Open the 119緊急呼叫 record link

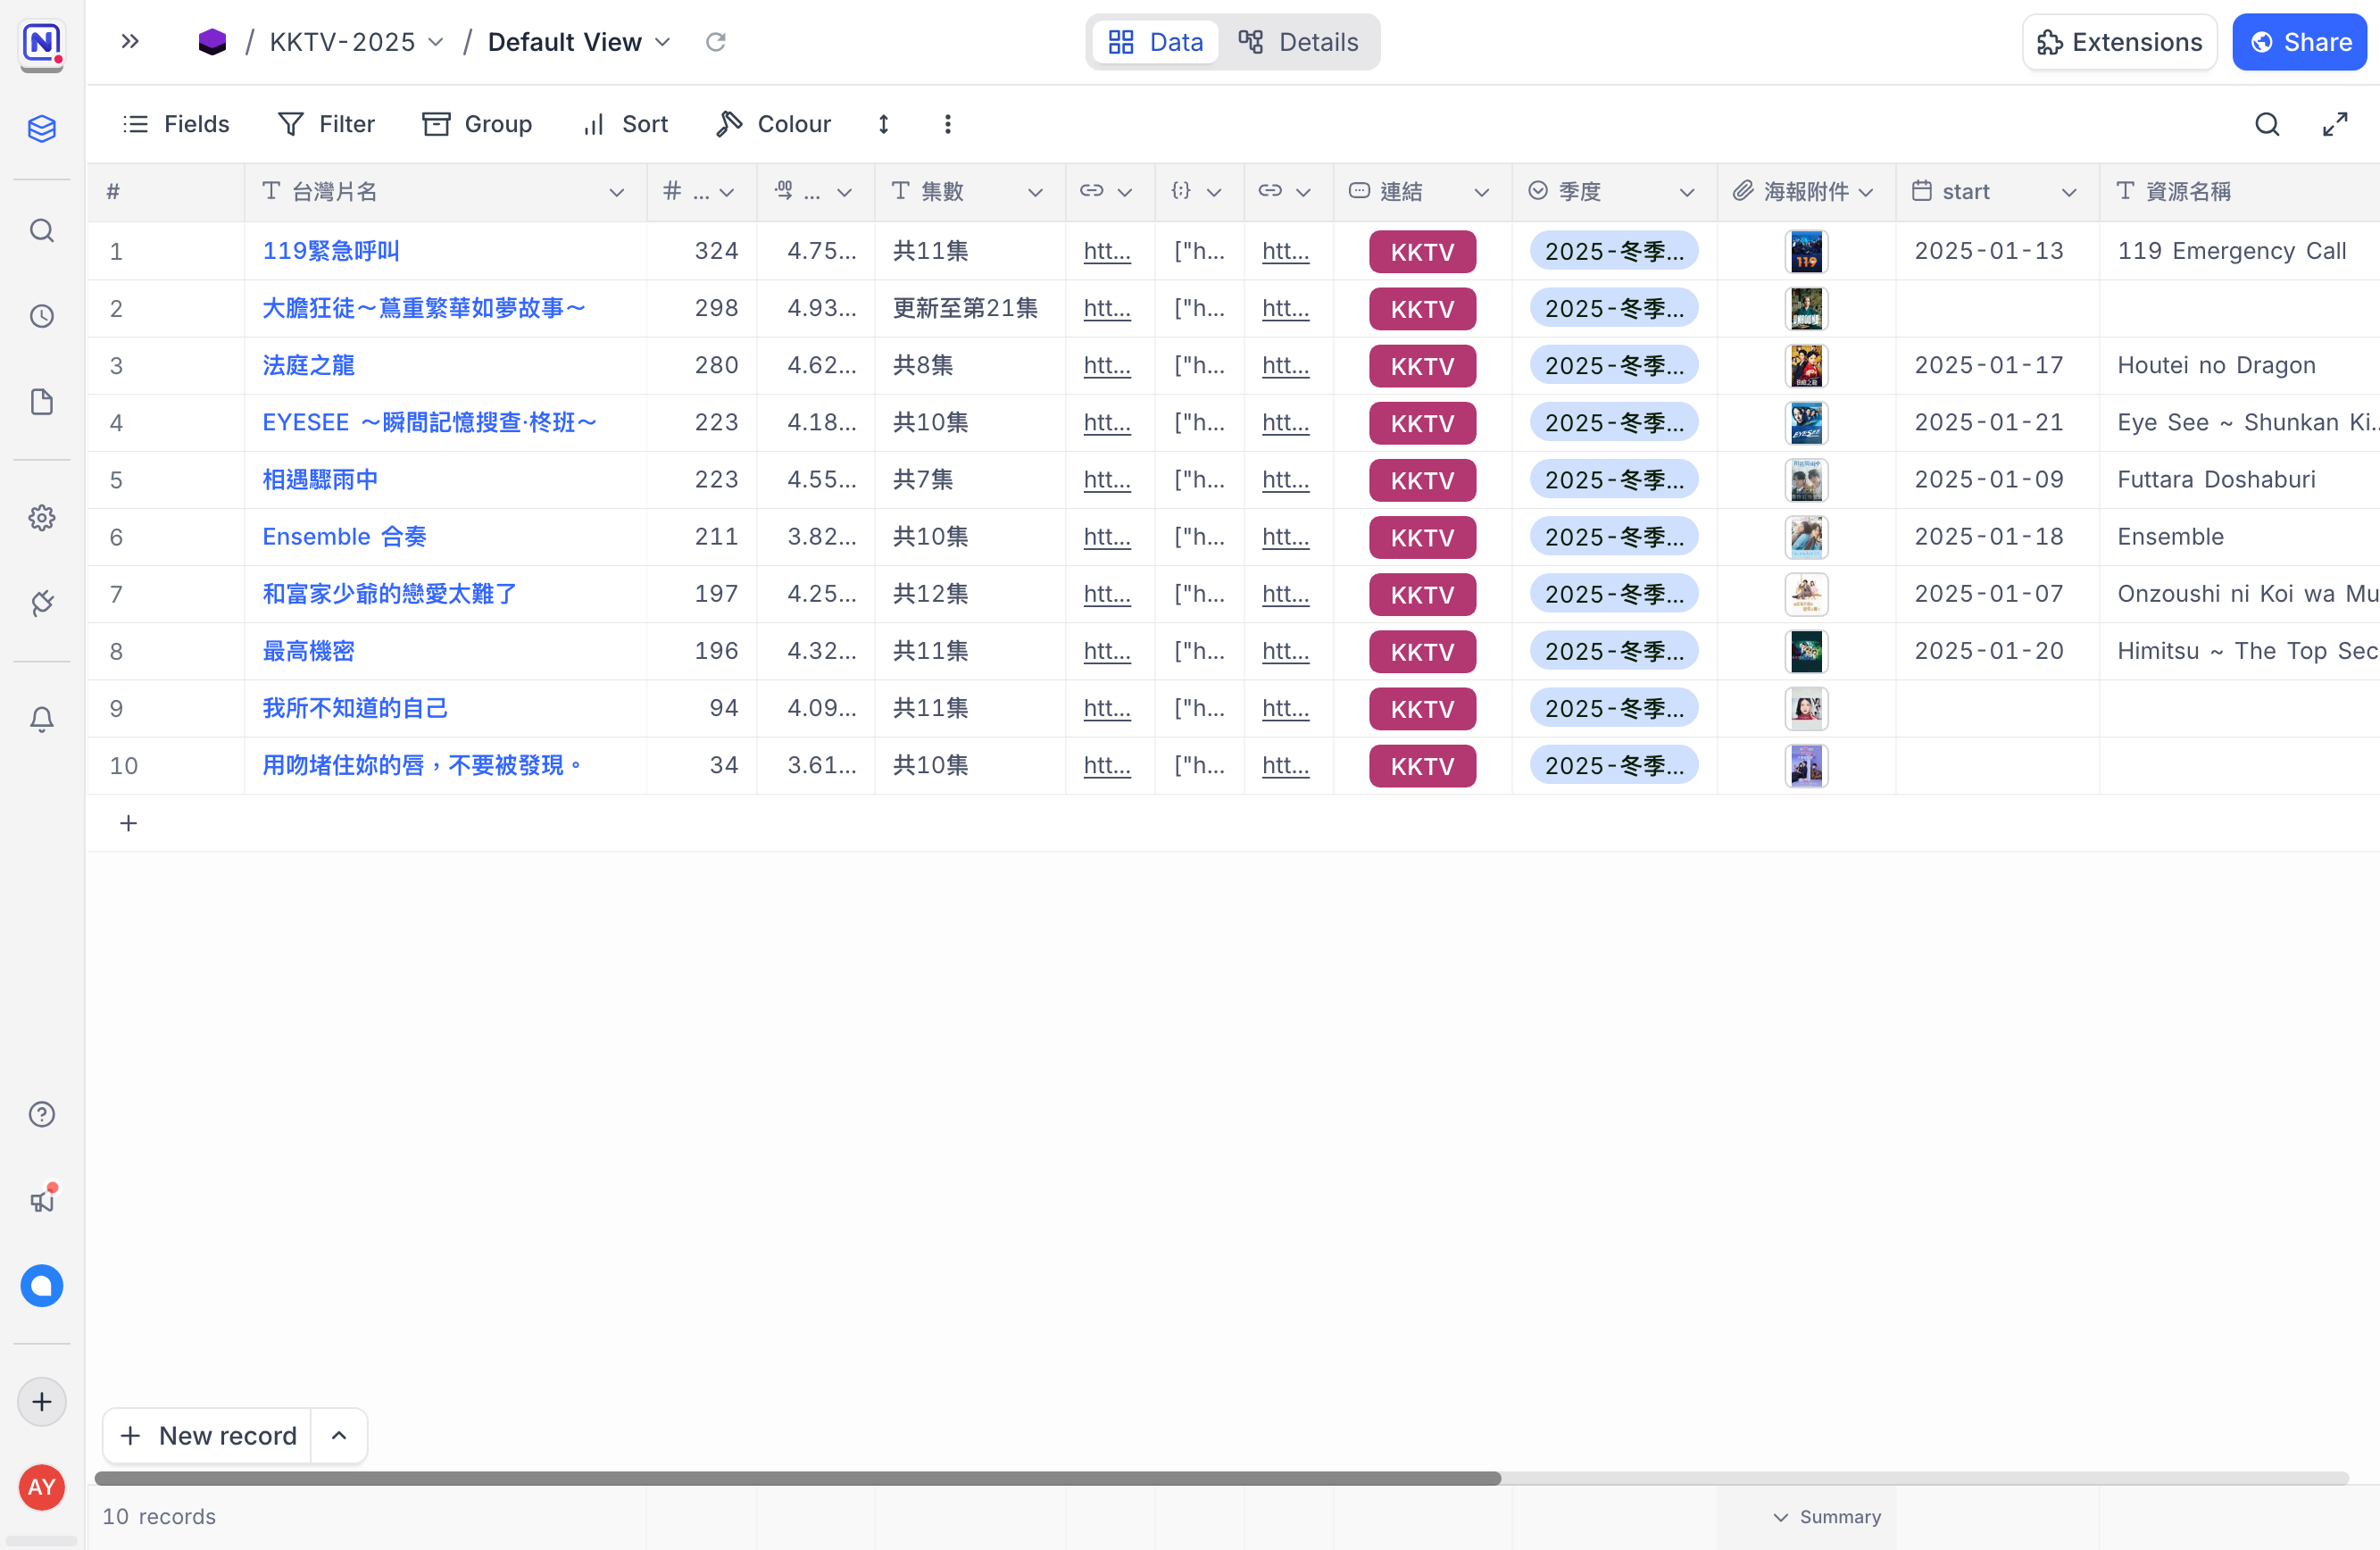point(331,251)
